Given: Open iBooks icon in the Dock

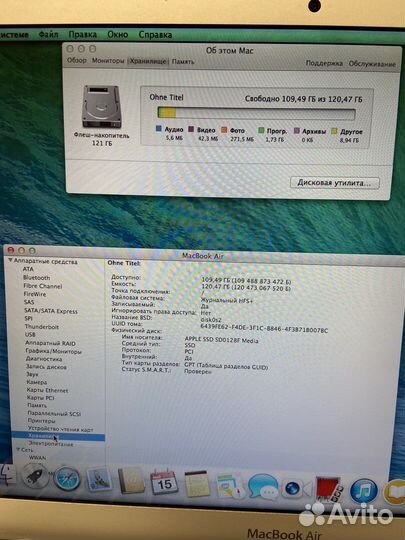Looking at the screenshot, I should 395,492.
